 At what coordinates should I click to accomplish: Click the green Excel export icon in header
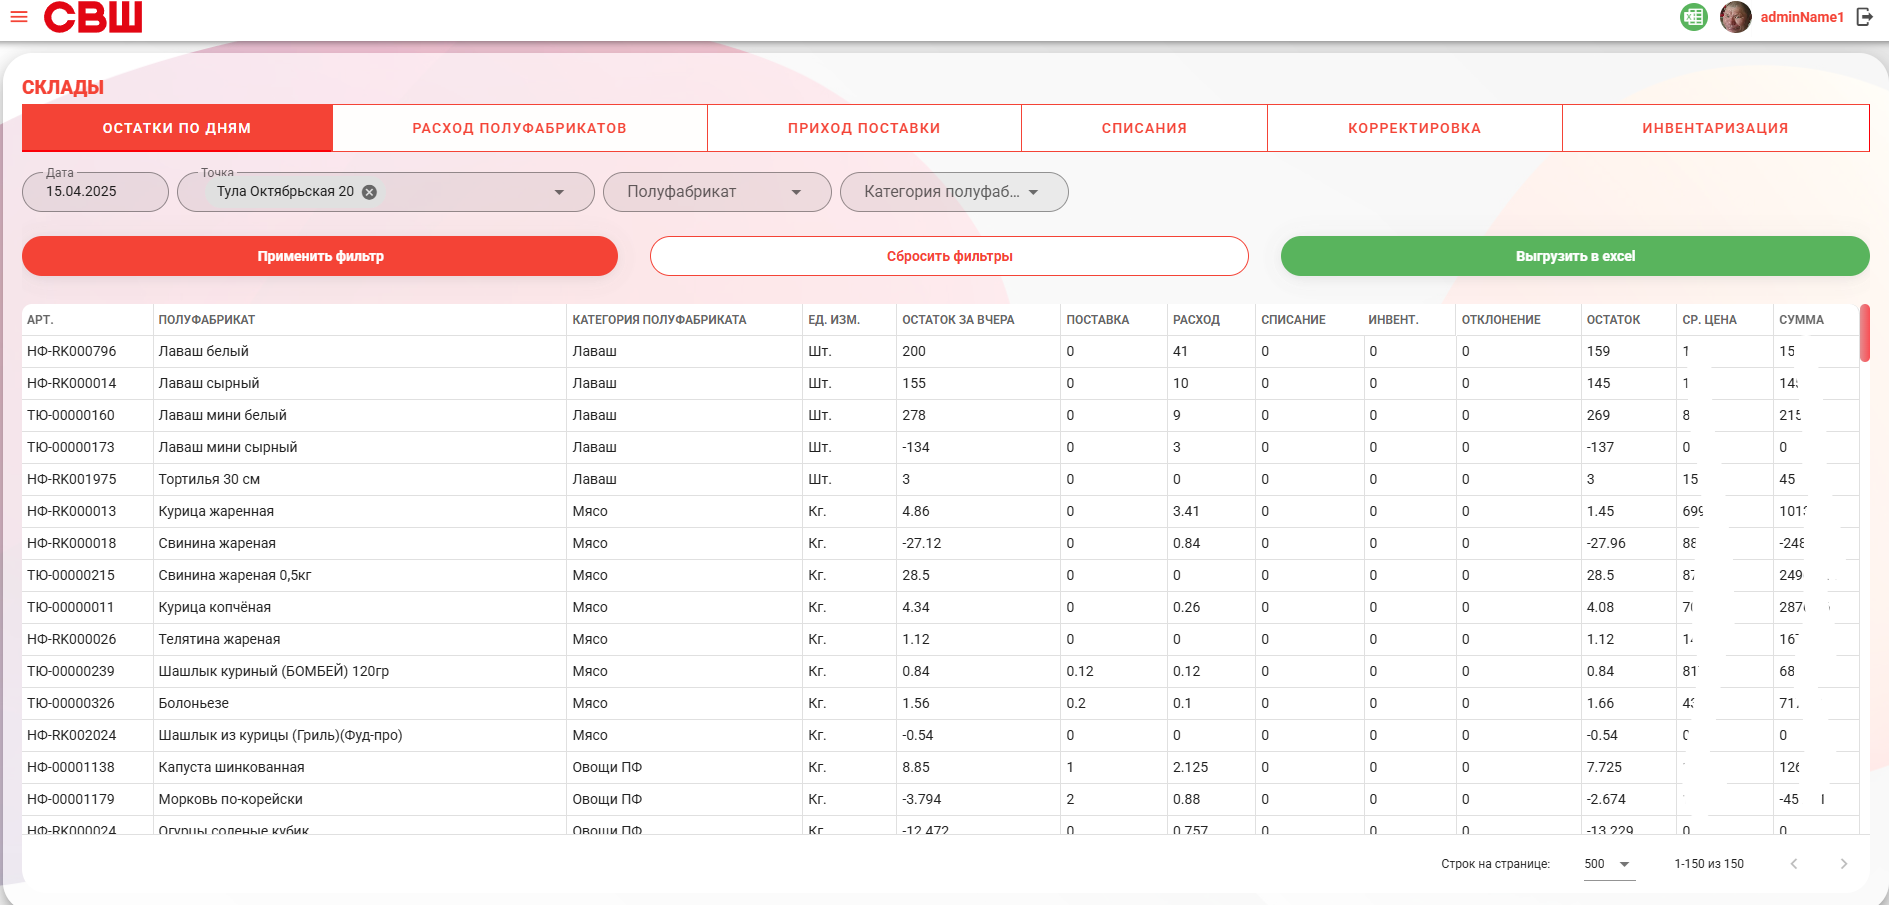pos(1693,17)
